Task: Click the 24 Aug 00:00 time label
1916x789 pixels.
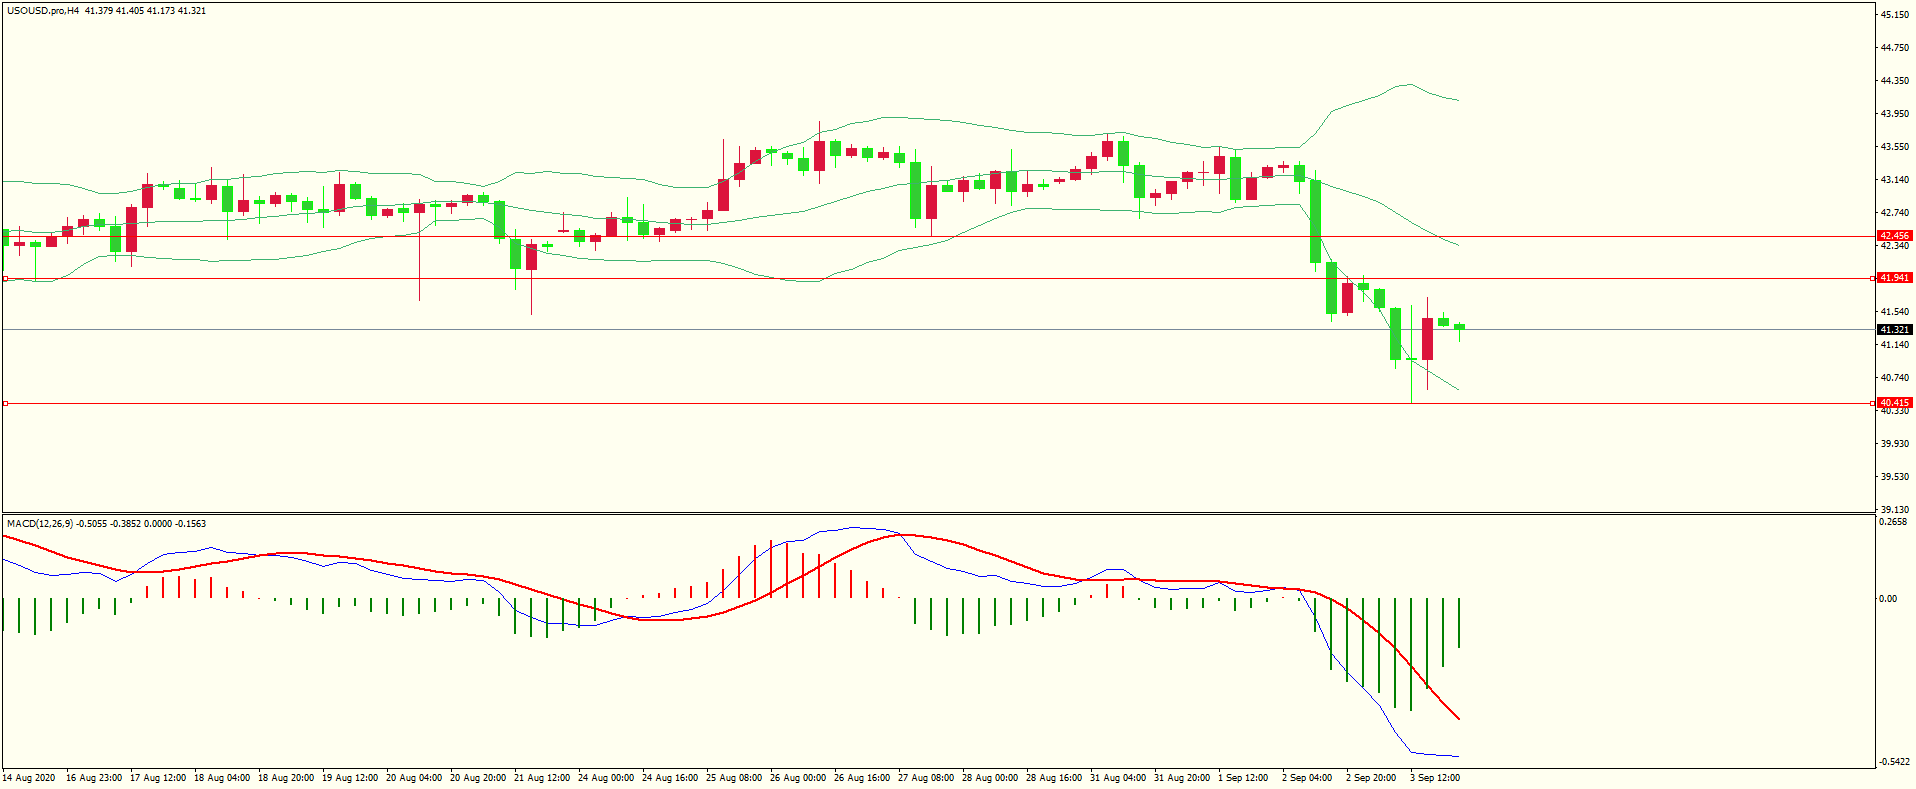Action: [606, 778]
